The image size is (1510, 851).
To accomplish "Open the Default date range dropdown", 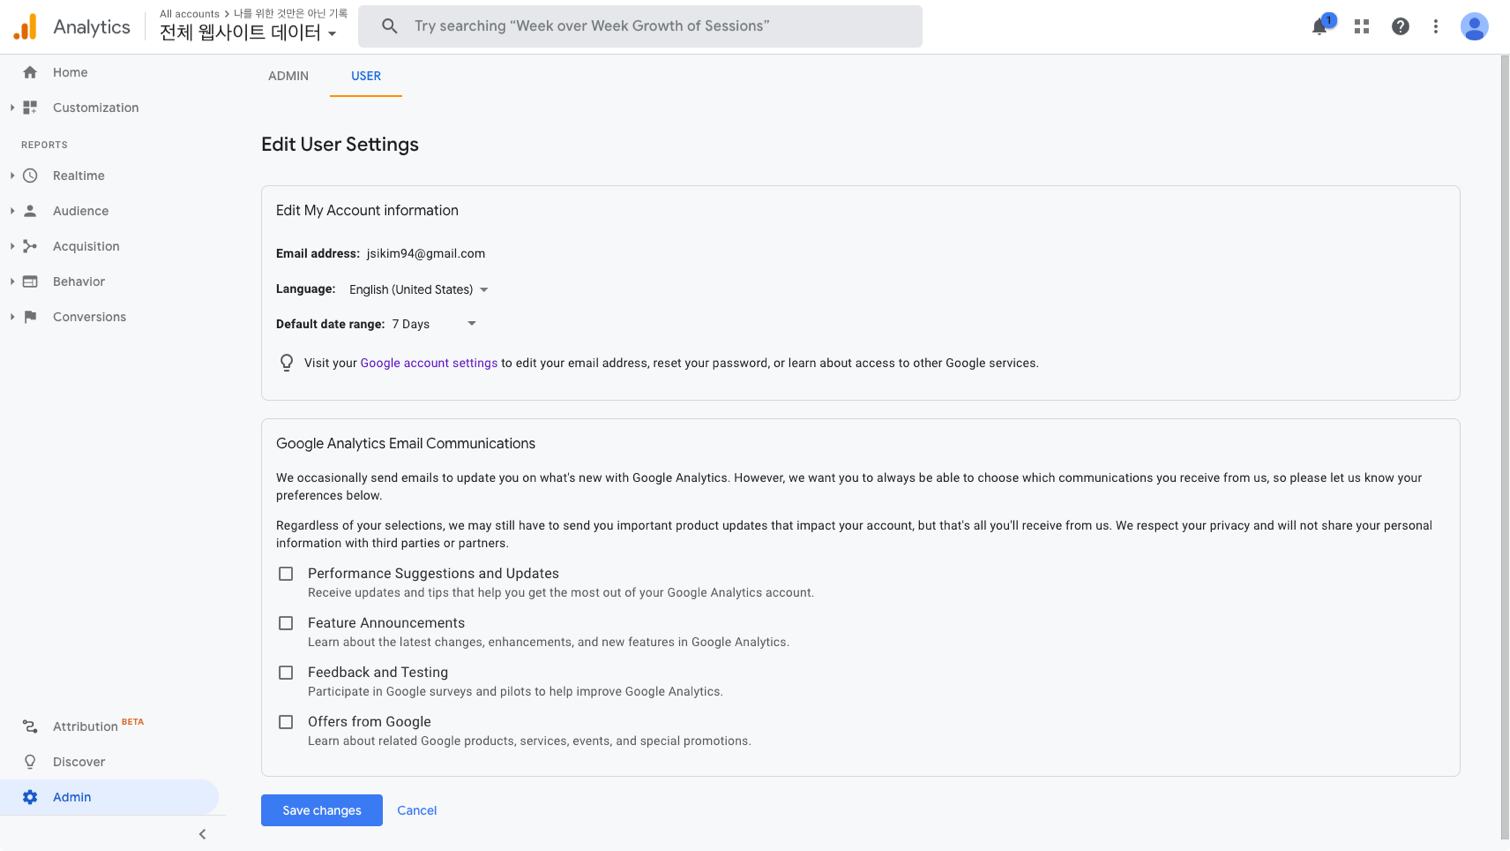I will pos(434,324).
